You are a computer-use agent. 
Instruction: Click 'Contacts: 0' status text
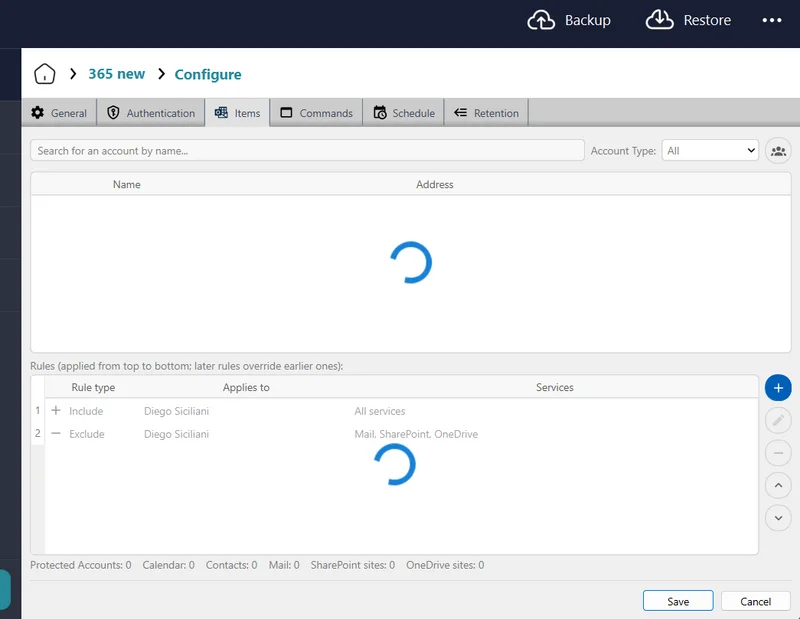click(232, 565)
